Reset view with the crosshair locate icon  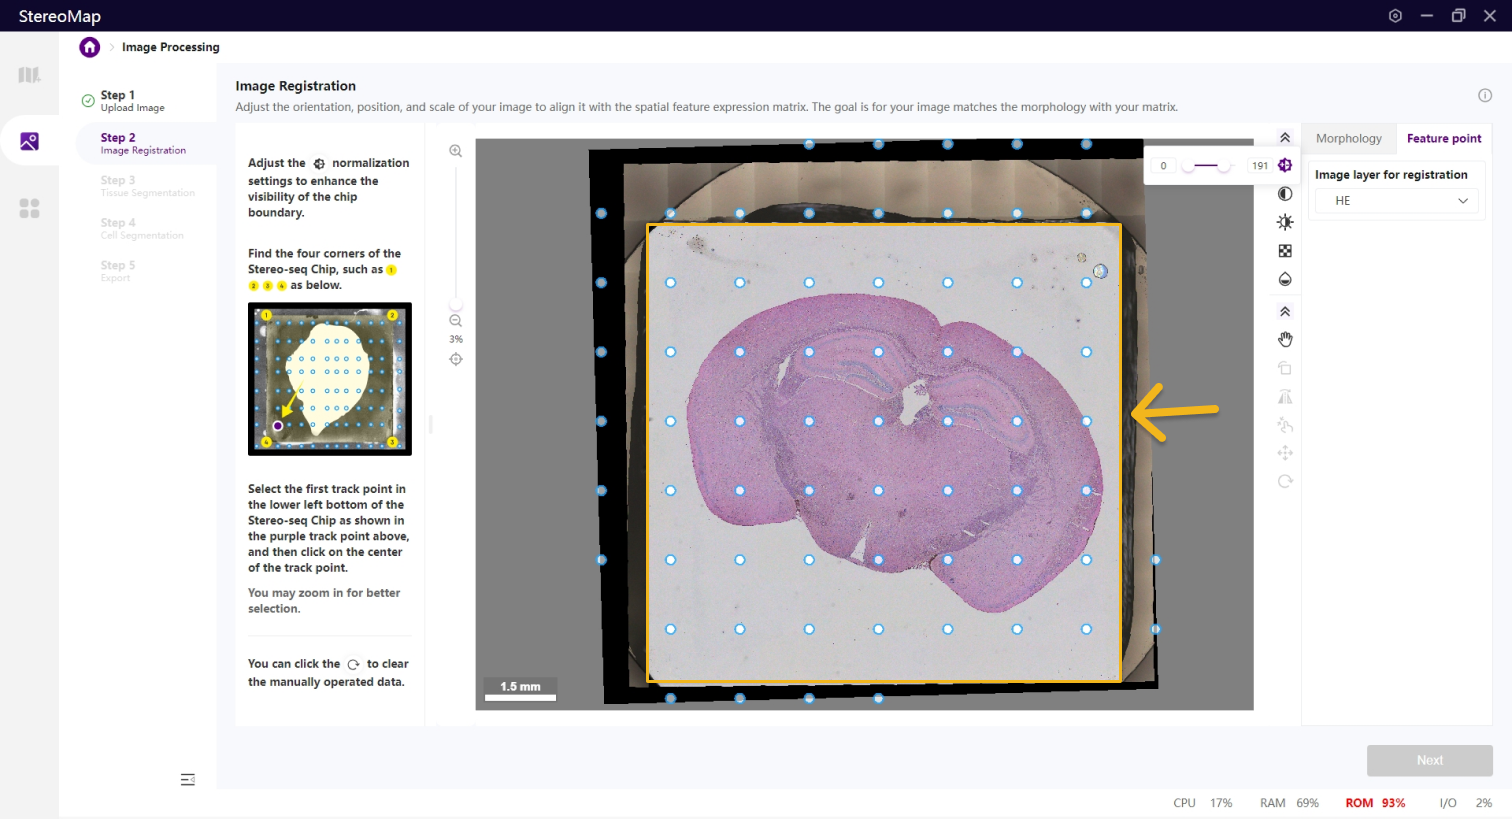[456, 359]
